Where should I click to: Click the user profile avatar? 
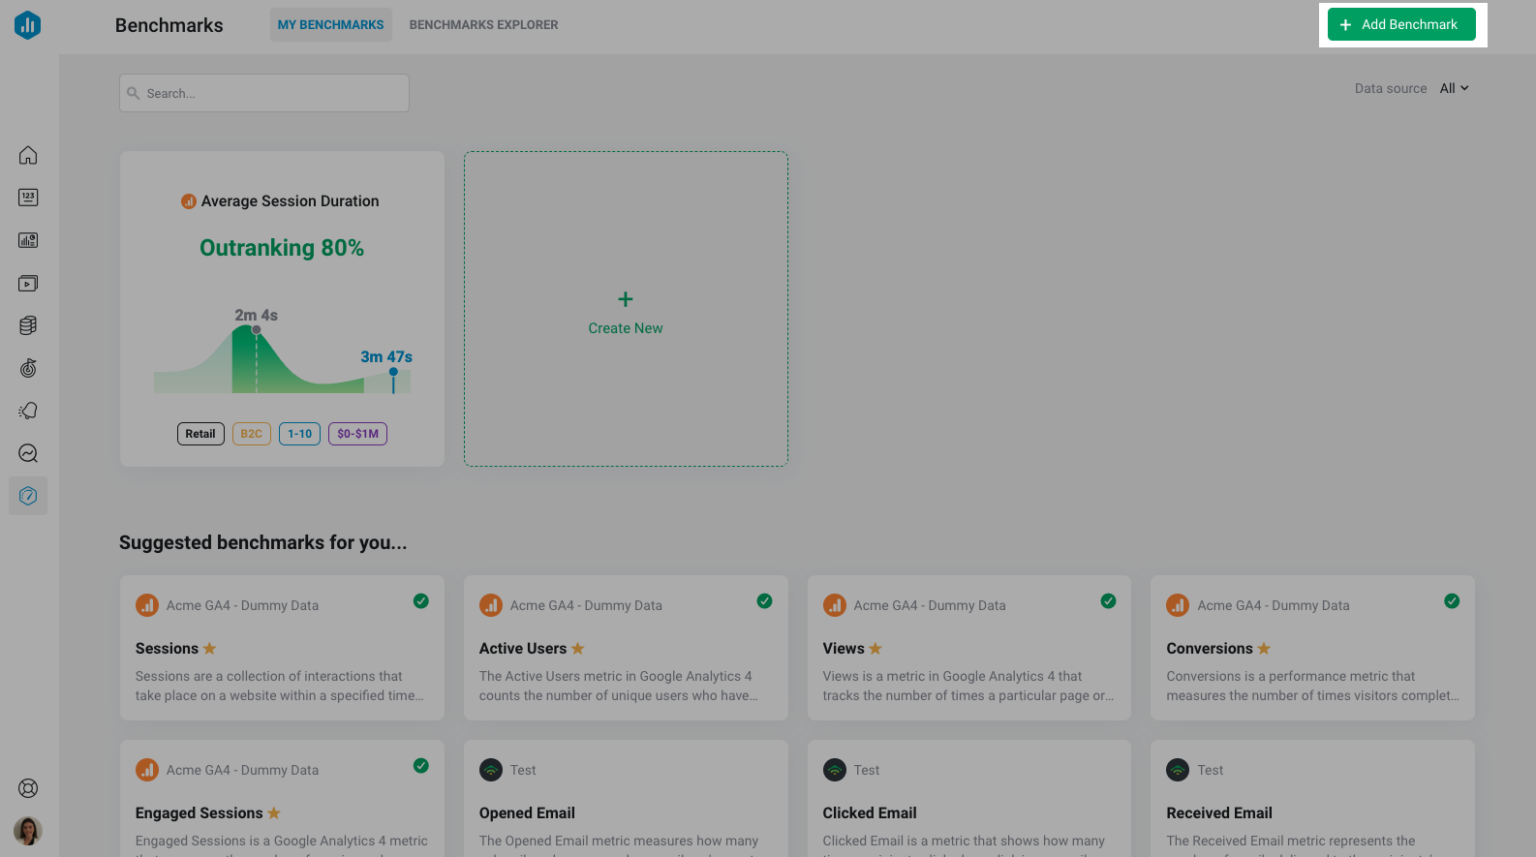(x=28, y=830)
